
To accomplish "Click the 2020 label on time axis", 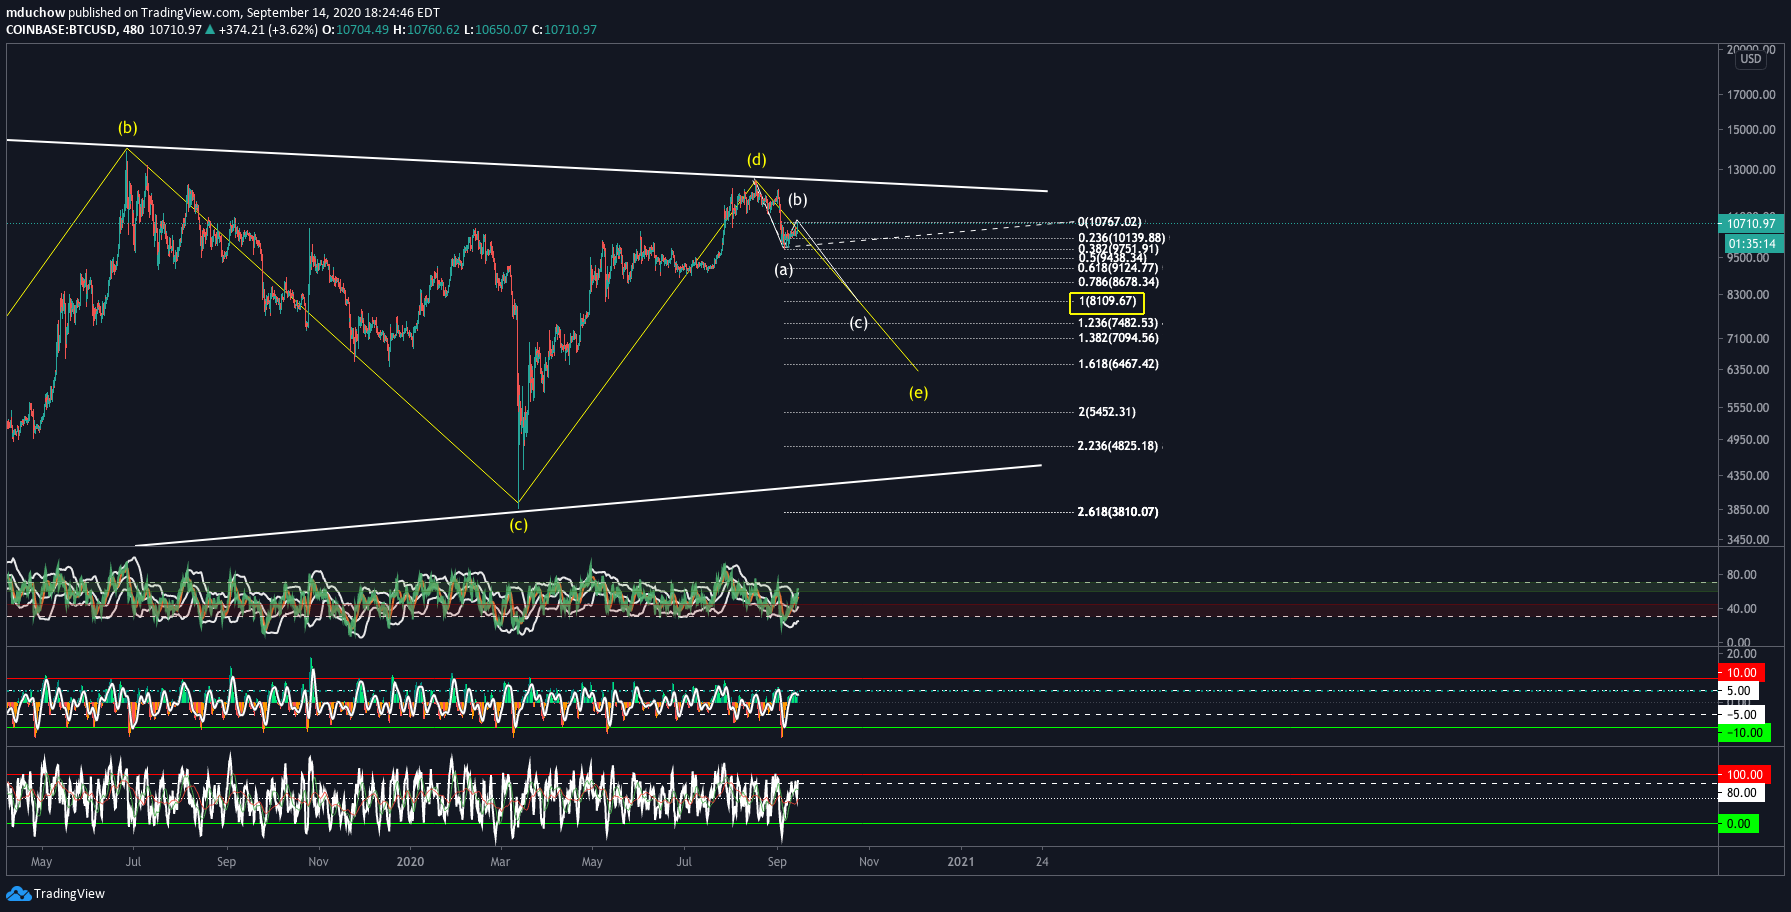I will click(x=410, y=862).
